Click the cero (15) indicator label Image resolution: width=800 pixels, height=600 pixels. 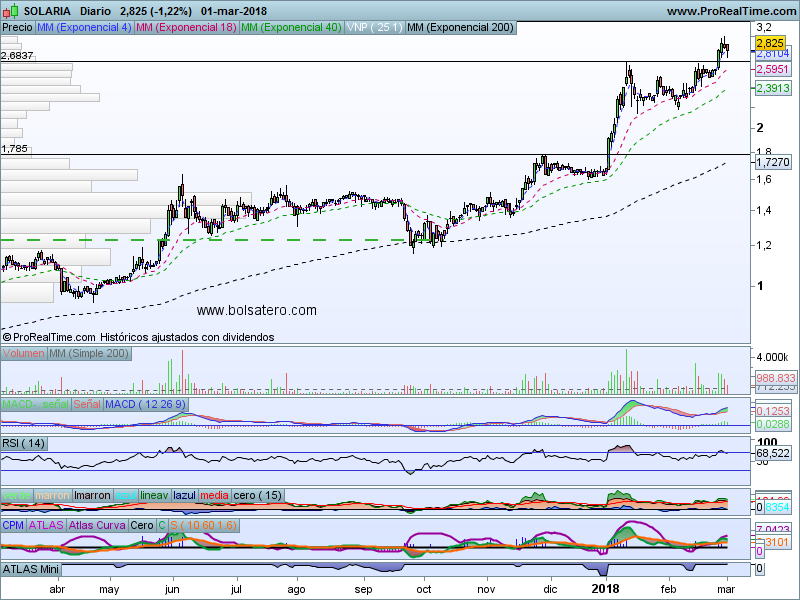click(x=257, y=495)
